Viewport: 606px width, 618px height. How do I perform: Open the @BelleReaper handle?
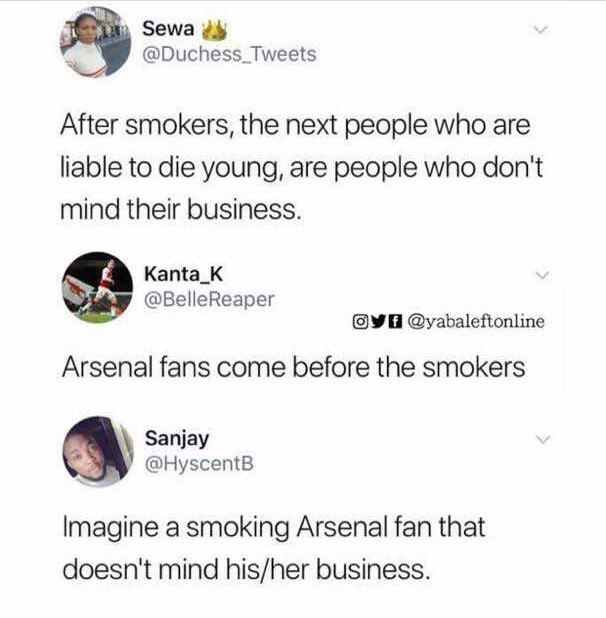(x=209, y=300)
